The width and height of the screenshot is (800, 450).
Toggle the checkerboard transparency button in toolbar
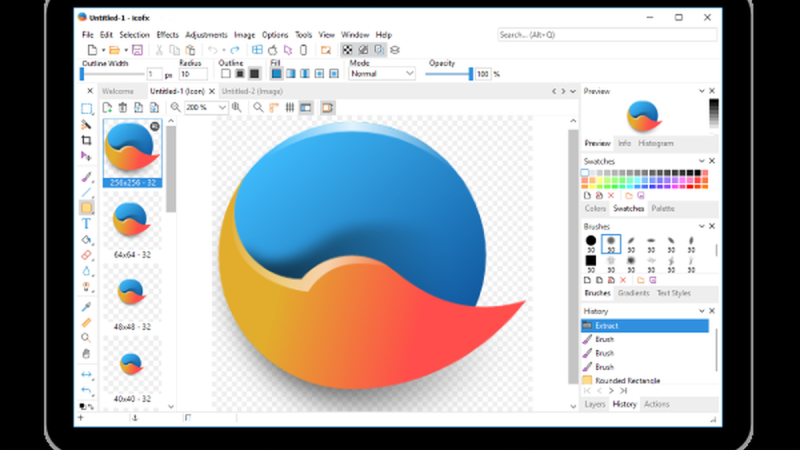tap(347, 50)
